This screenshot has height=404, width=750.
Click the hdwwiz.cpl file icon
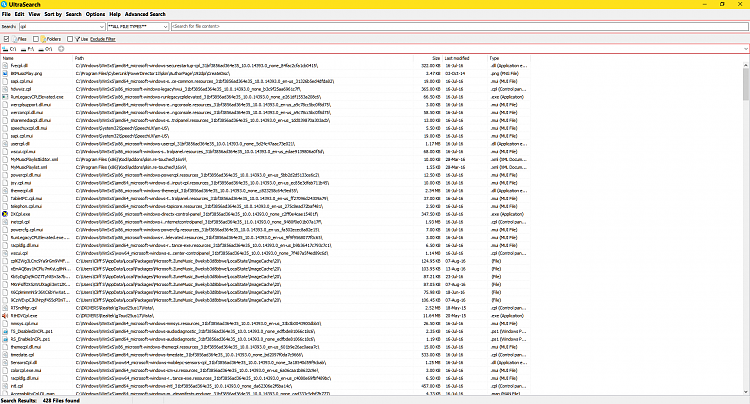pyautogui.click(x=5, y=89)
